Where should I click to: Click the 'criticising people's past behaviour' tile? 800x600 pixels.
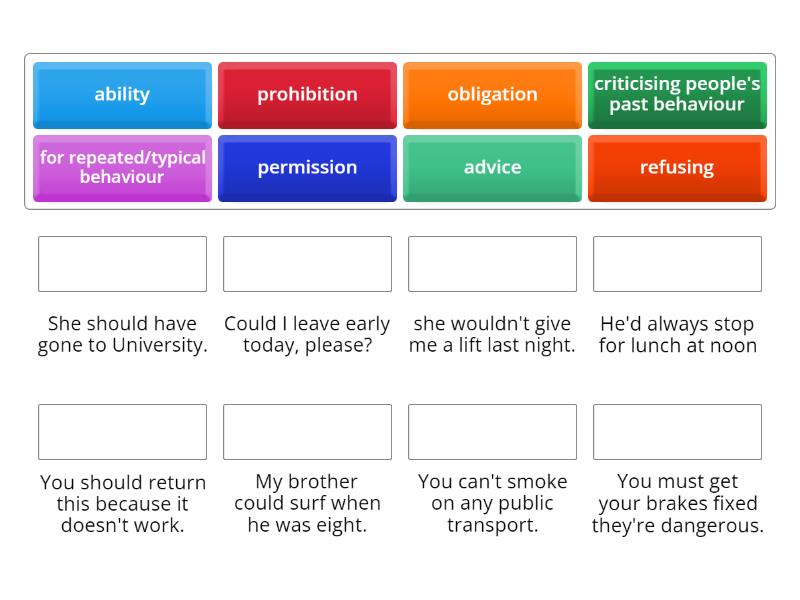677,95
